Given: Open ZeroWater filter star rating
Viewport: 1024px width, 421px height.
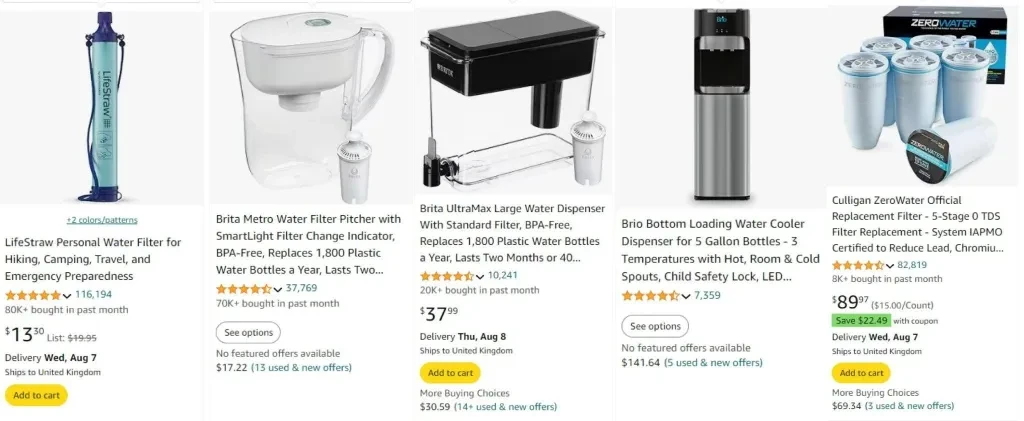Looking at the screenshot, I should coord(858,265).
